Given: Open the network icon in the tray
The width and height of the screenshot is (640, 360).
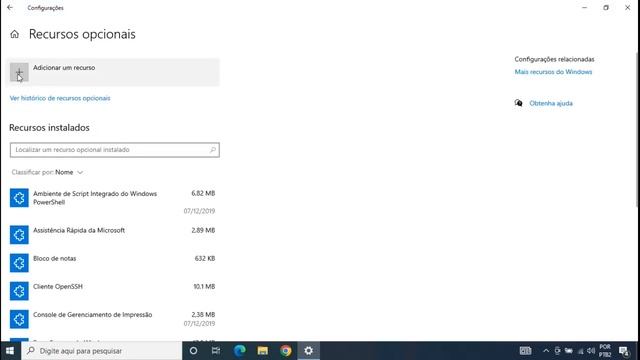Looking at the screenshot, I should tap(580, 351).
